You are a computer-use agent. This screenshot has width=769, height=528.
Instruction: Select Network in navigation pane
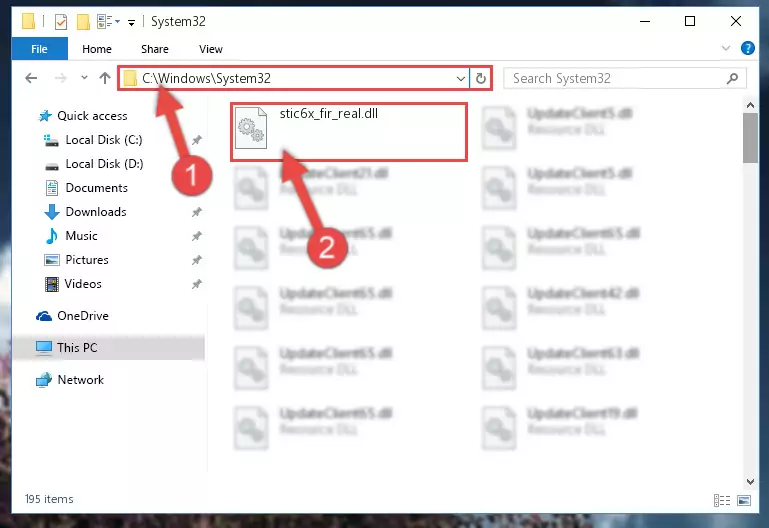80,380
